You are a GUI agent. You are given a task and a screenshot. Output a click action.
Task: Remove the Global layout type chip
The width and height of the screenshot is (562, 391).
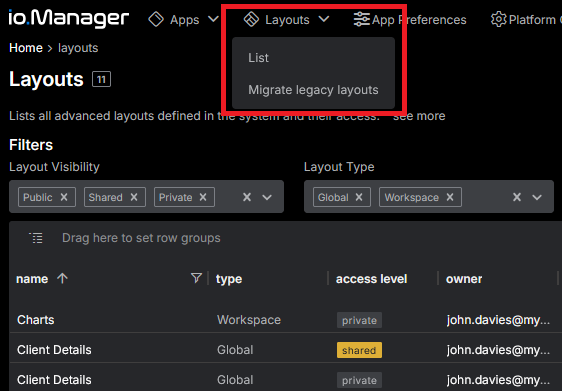(x=359, y=197)
